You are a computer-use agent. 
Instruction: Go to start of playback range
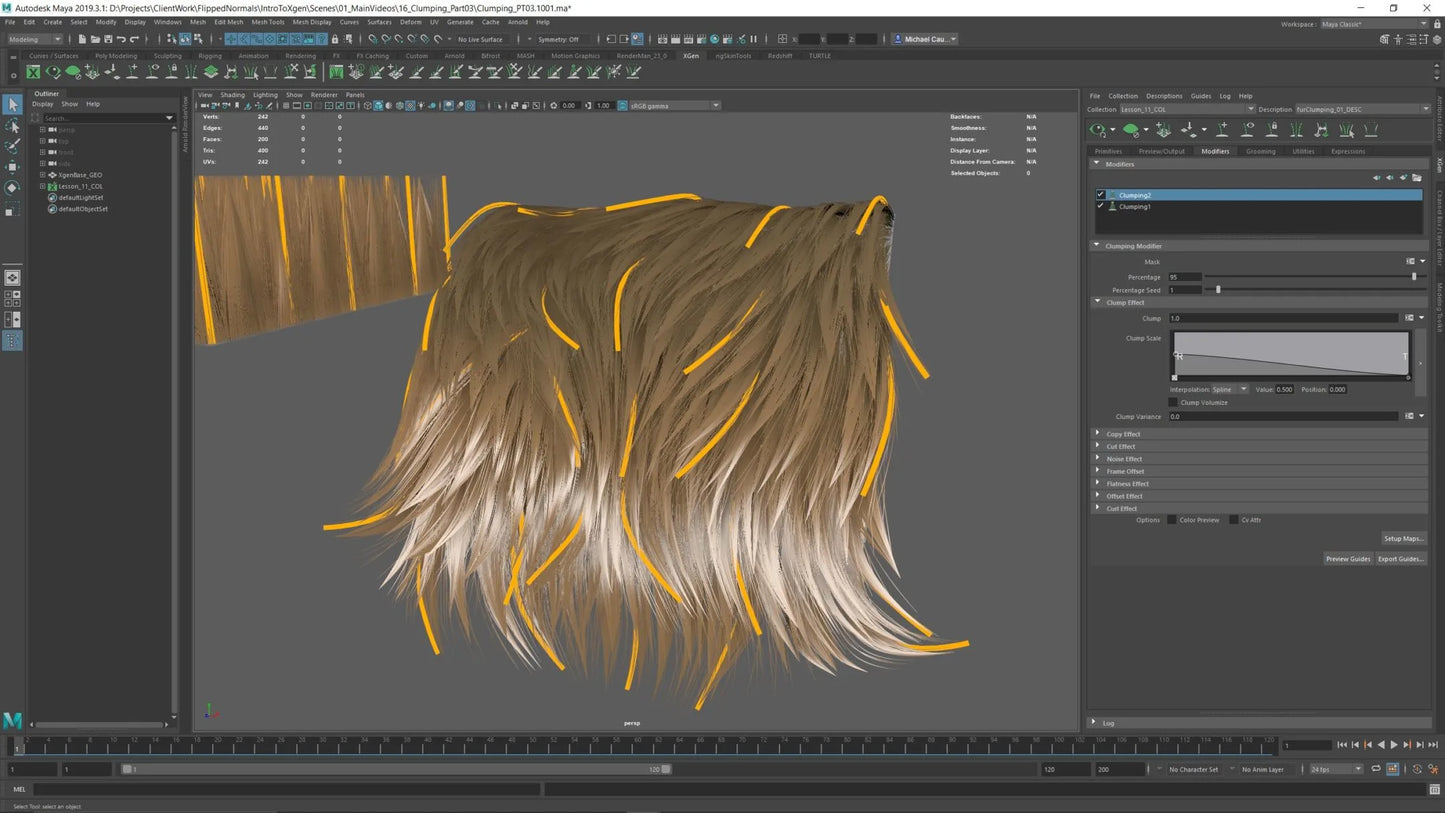pos(1343,745)
